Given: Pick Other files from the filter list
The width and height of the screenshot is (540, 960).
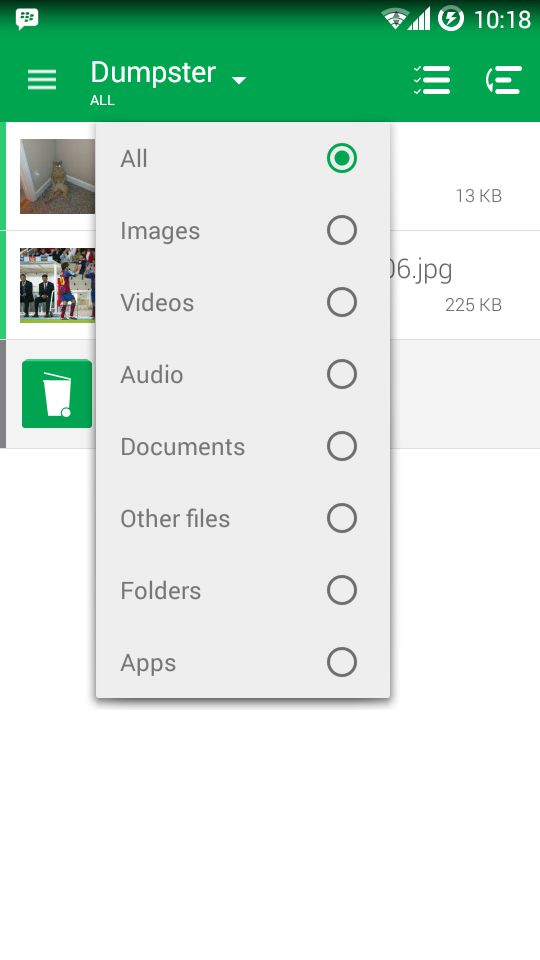Looking at the screenshot, I should click(242, 519).
